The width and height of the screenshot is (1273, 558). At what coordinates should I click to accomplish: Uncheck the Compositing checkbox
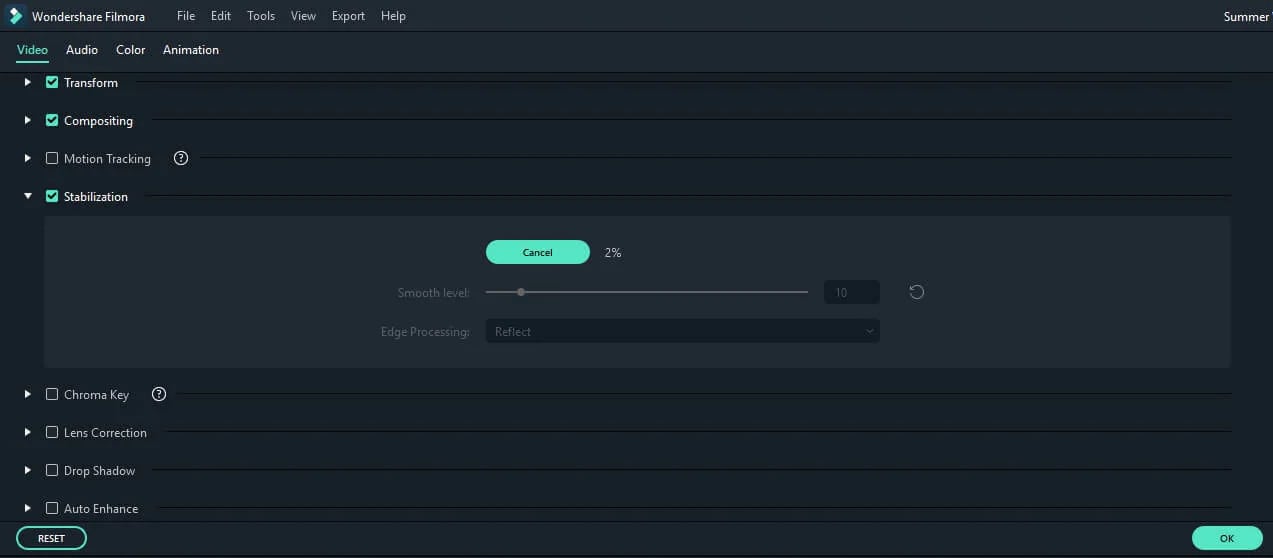(52, 120)
